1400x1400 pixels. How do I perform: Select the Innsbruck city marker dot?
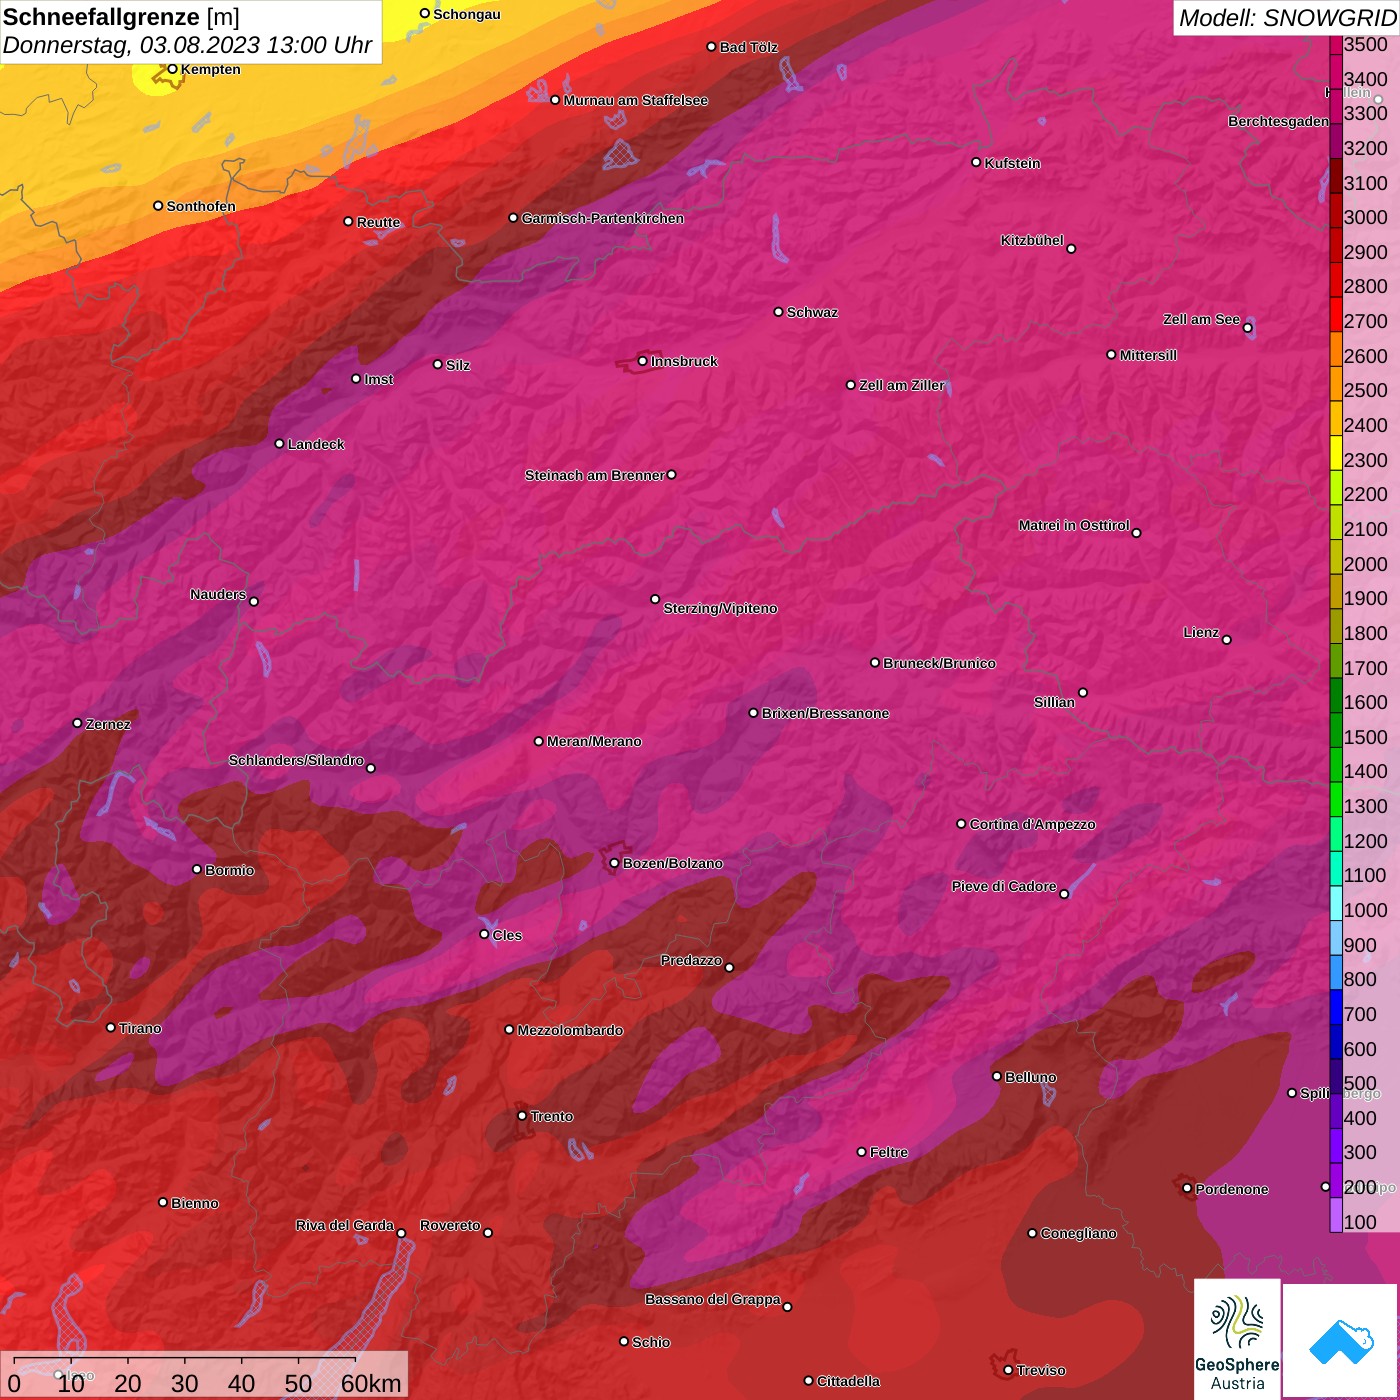point(642,361)
